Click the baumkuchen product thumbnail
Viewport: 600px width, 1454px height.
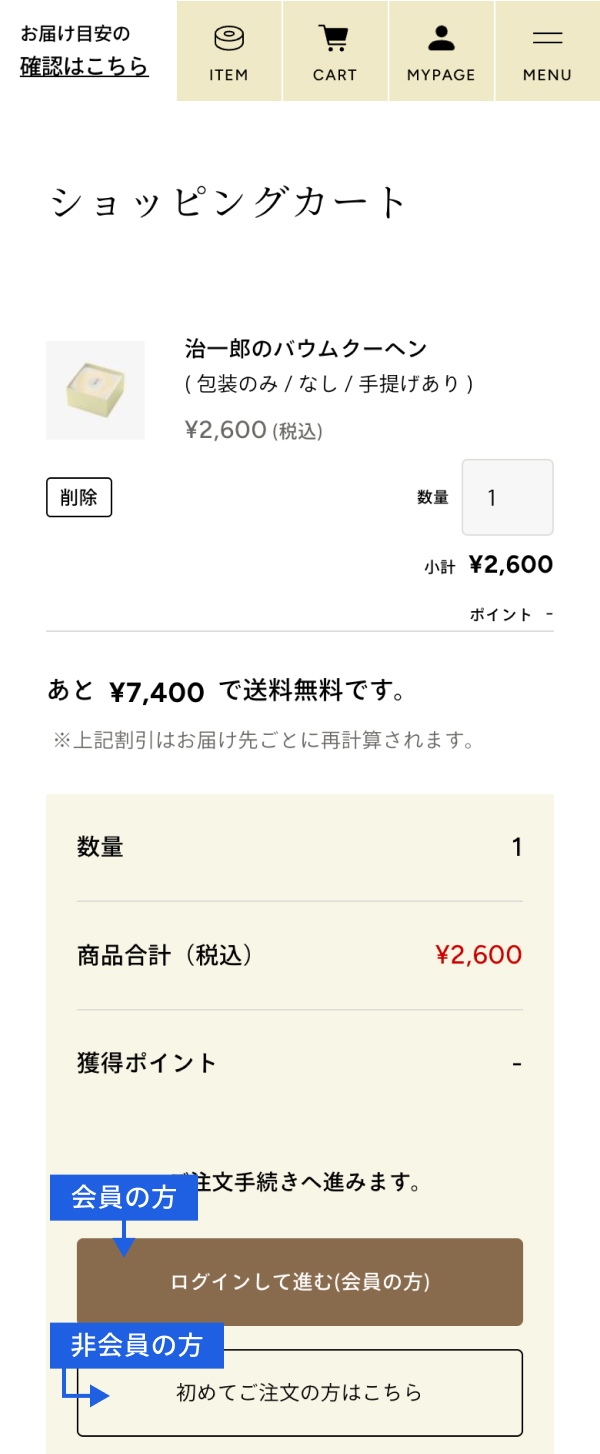point(95,390)
